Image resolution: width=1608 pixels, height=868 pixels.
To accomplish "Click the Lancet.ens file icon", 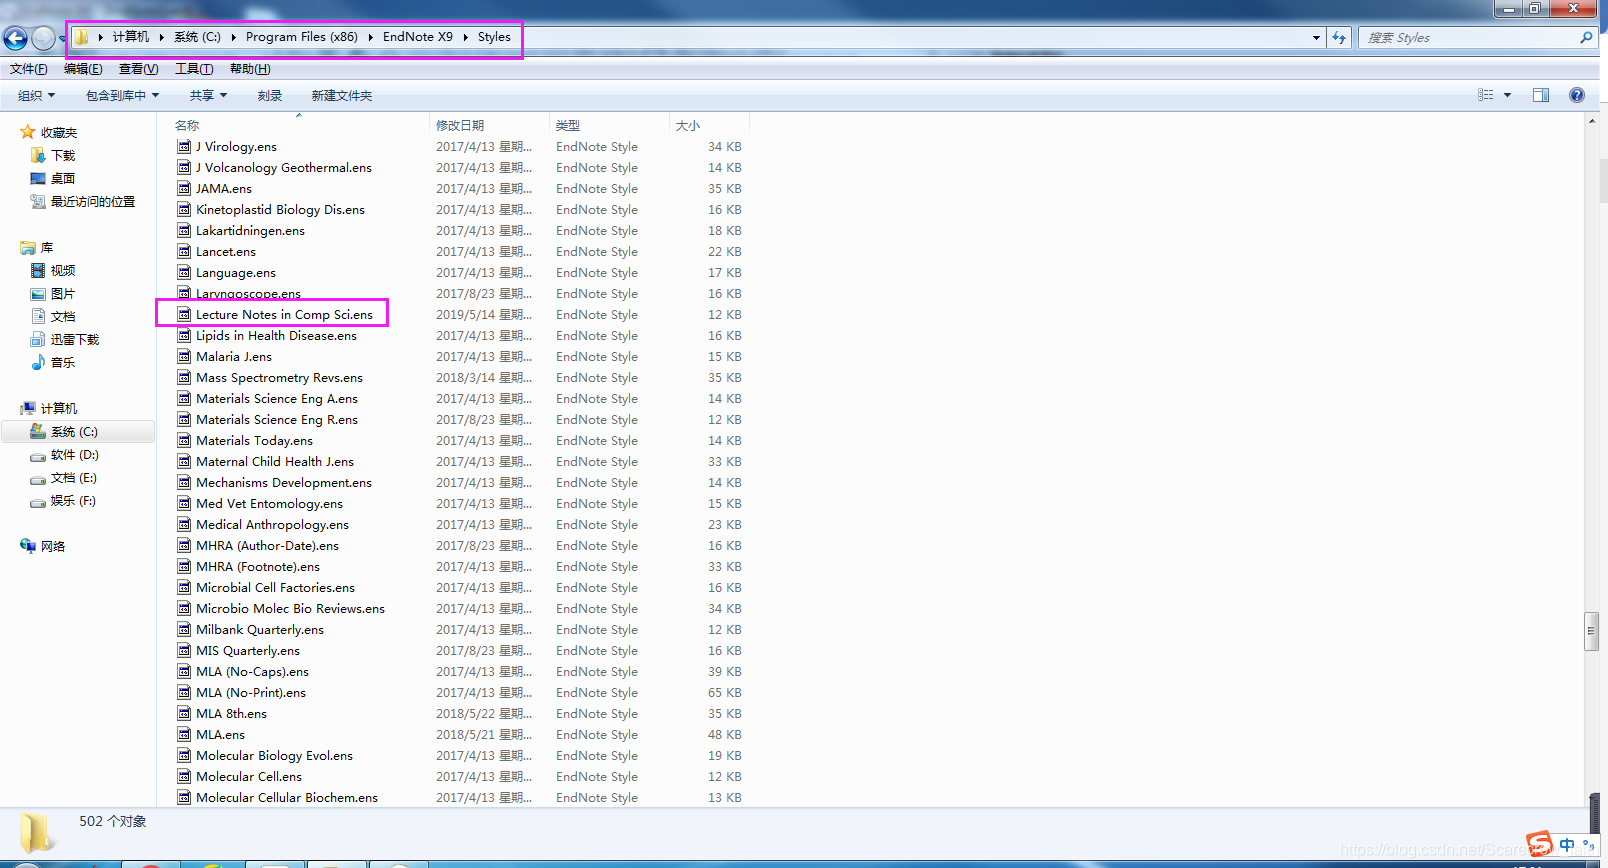I will click(x=184, y=251).
